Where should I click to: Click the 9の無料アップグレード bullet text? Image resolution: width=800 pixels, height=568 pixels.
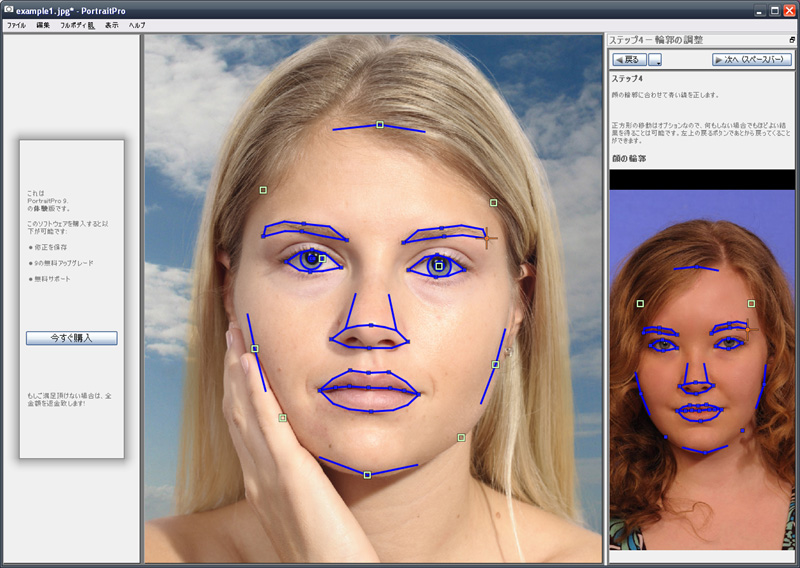(x=64, y=263)
